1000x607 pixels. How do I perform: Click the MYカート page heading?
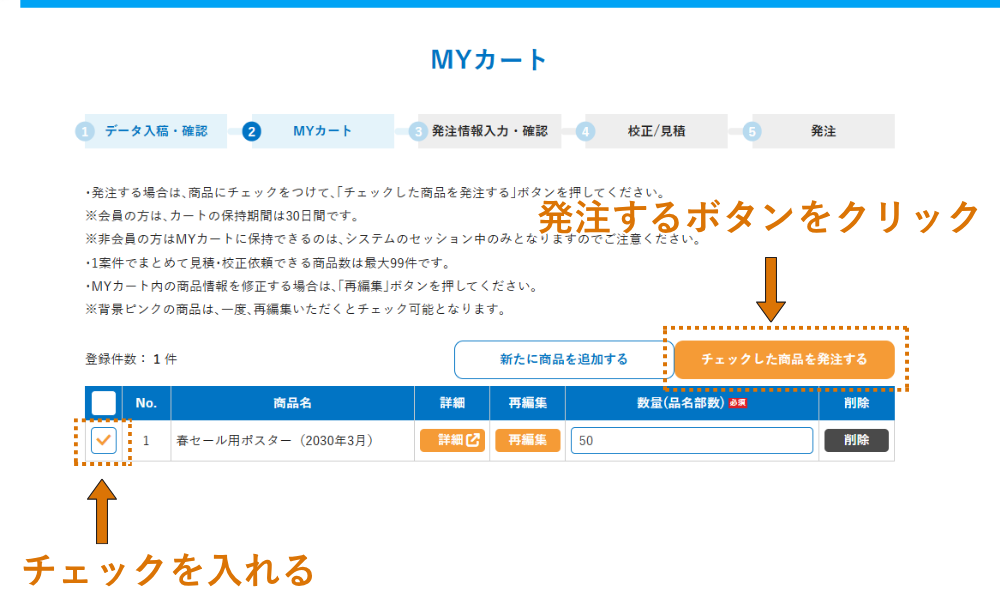click(489, 60)
